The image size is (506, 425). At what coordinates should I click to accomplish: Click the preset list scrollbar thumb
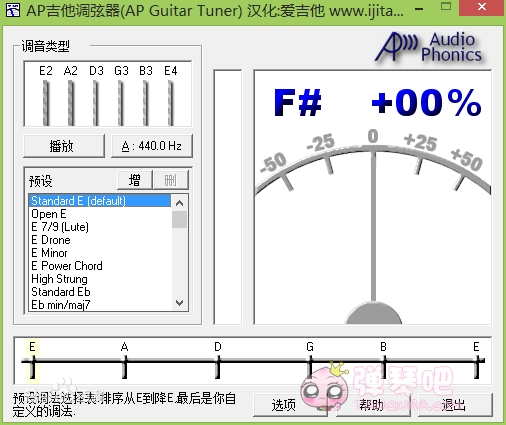click(179, 220)
